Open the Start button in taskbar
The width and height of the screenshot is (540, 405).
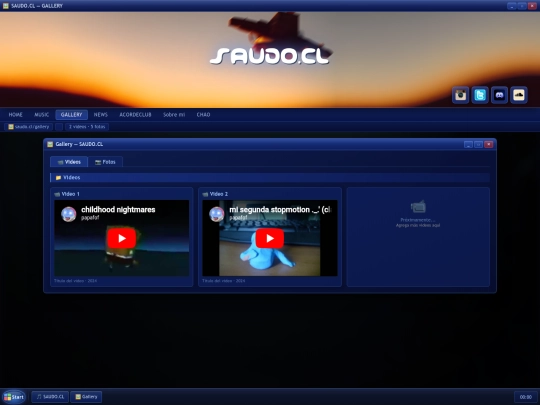pos(14,397)
